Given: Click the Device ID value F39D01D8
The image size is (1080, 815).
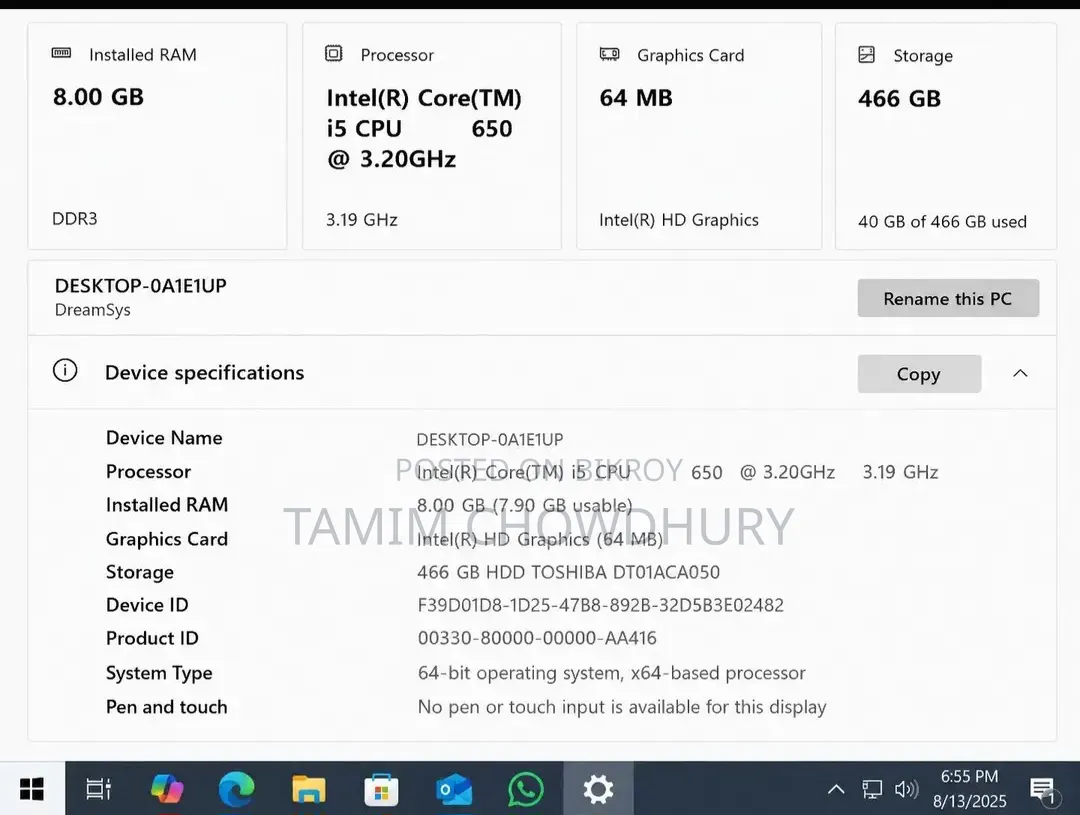Looking at the screenshot, I should tap(601, 606).
